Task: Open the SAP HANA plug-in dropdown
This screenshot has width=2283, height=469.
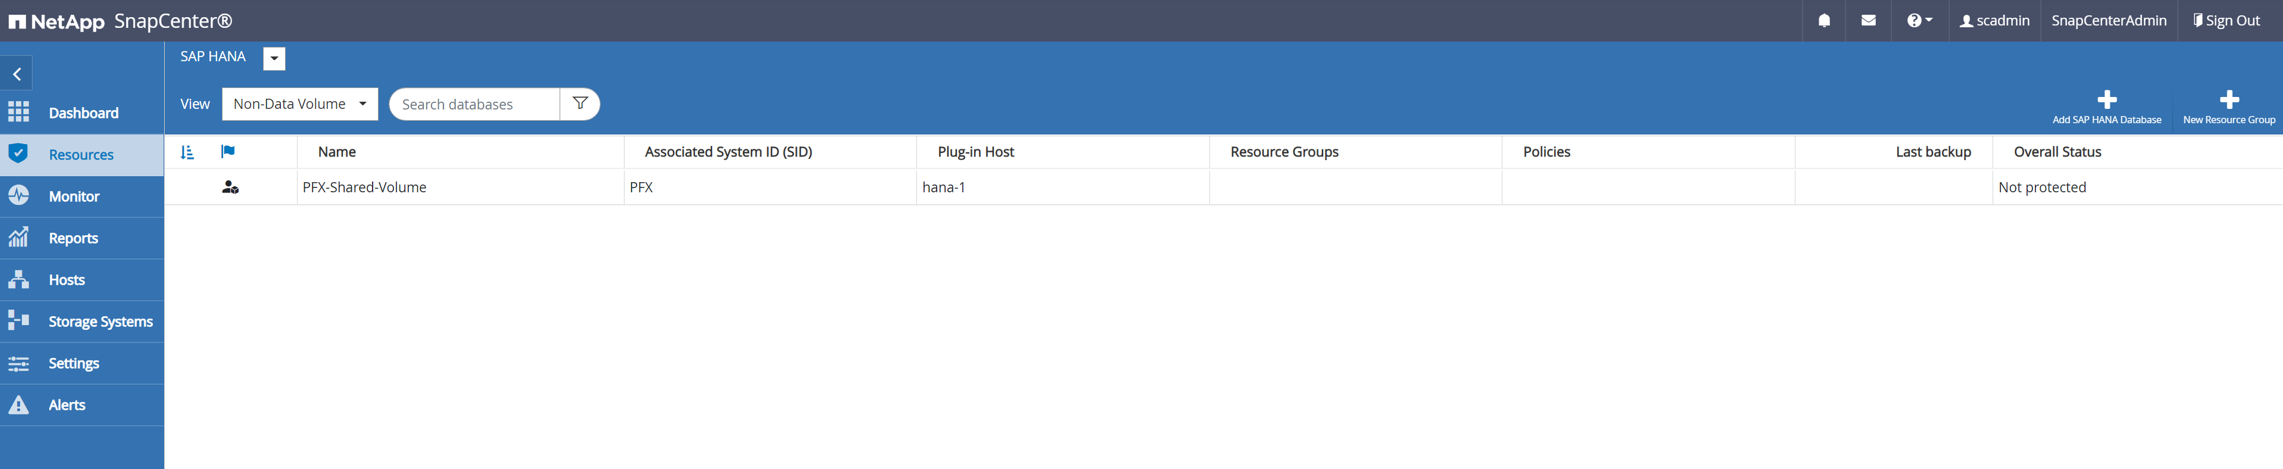Action: point(274,58)
